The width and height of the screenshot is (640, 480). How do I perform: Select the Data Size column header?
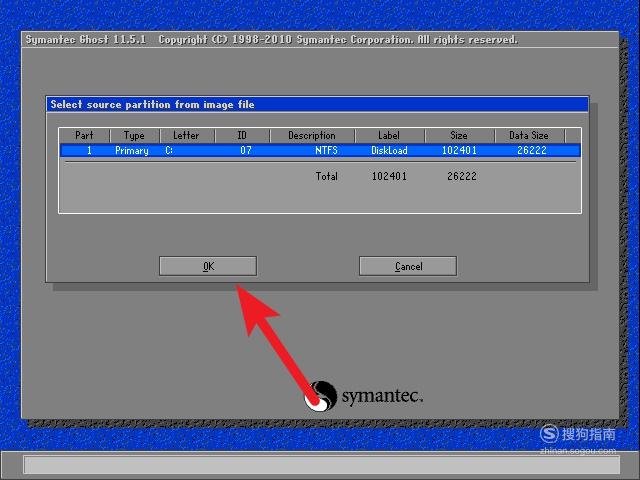point(529,136)
